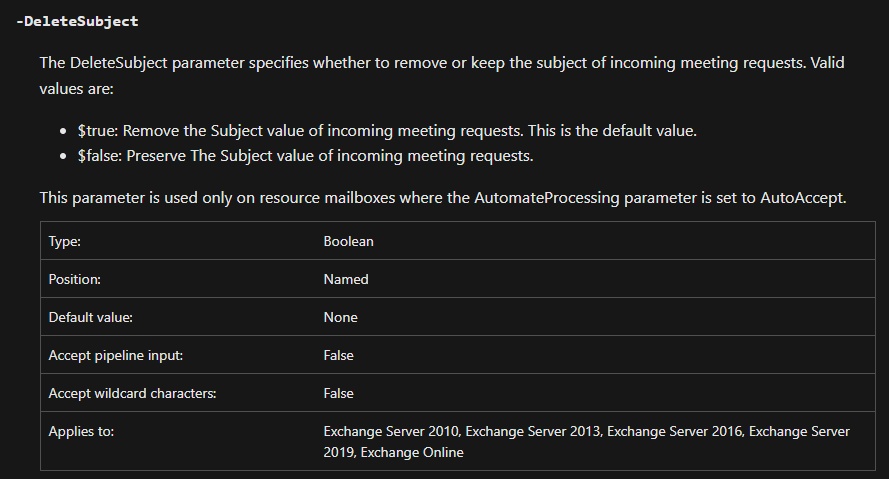Select False in pipeline input row
889x479 pixels.
point(338,355)
